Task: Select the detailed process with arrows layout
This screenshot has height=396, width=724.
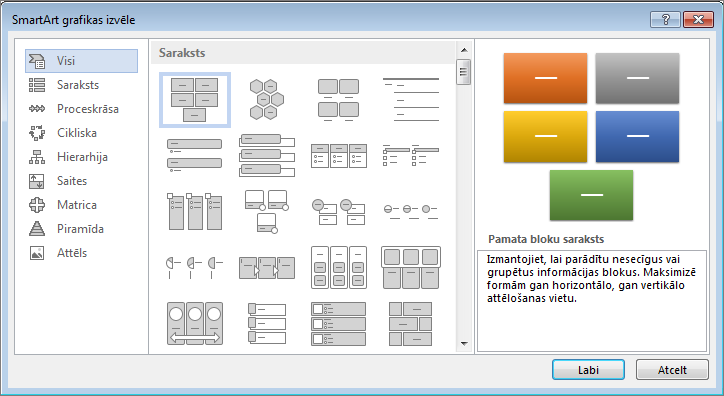Action: pyautogui.click(x=266, y=268)
